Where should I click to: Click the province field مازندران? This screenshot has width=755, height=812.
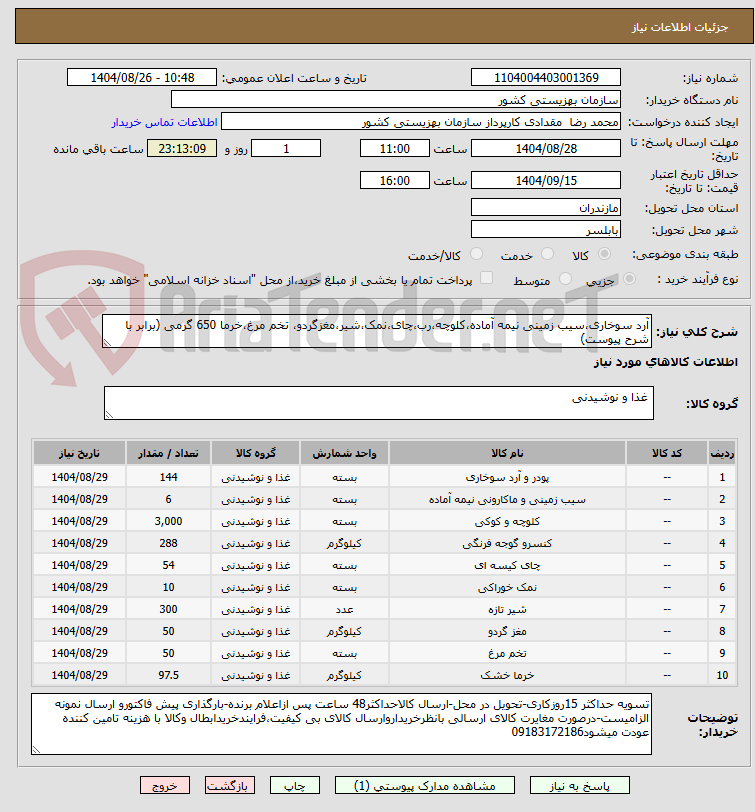546,208
